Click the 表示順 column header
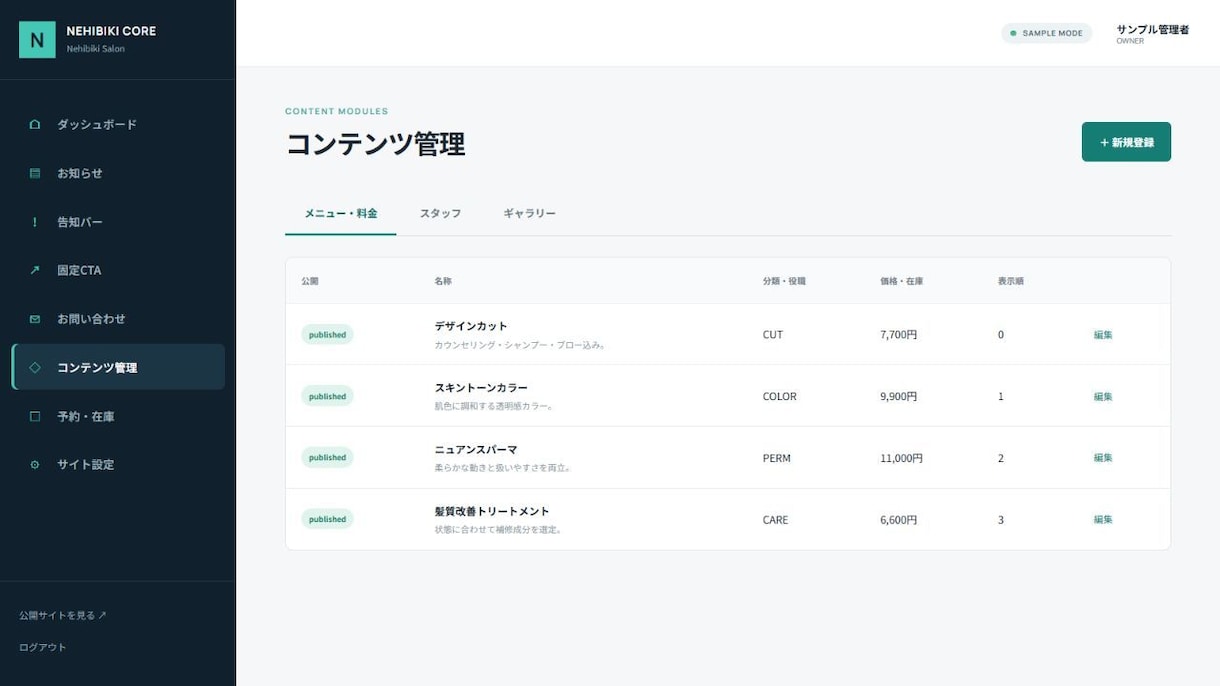Screen dimensions: 1220x686 click(x=1011, y=281)
